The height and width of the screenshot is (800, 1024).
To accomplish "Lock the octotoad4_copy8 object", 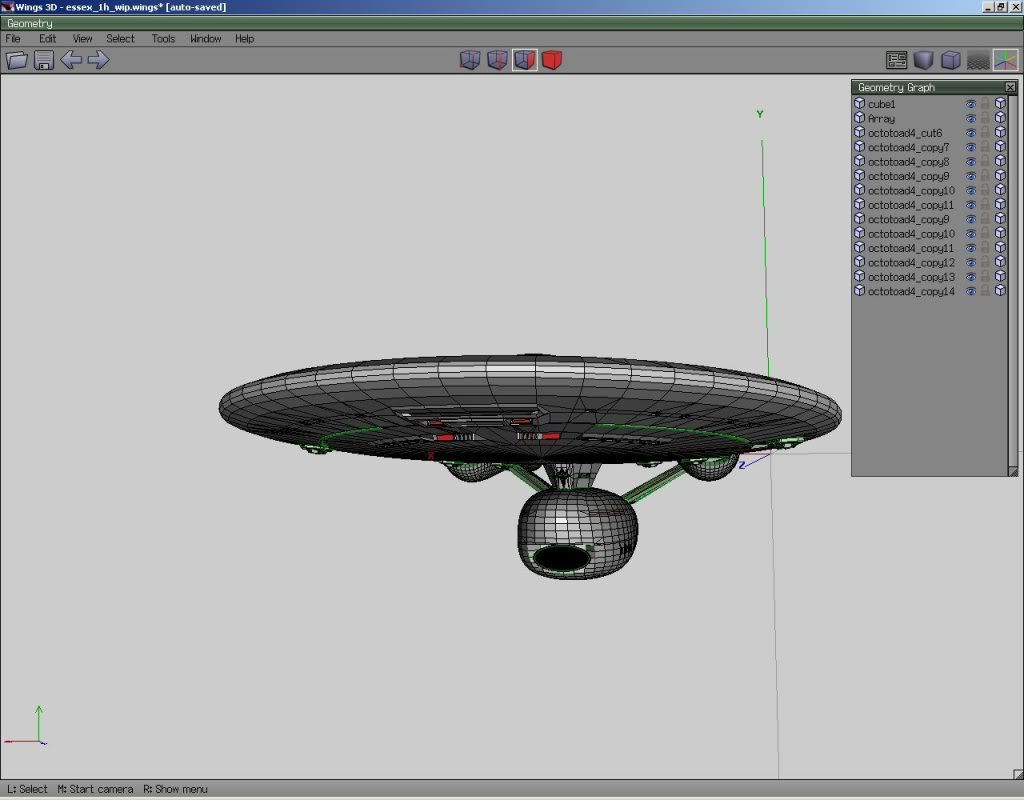I will 985,161.
